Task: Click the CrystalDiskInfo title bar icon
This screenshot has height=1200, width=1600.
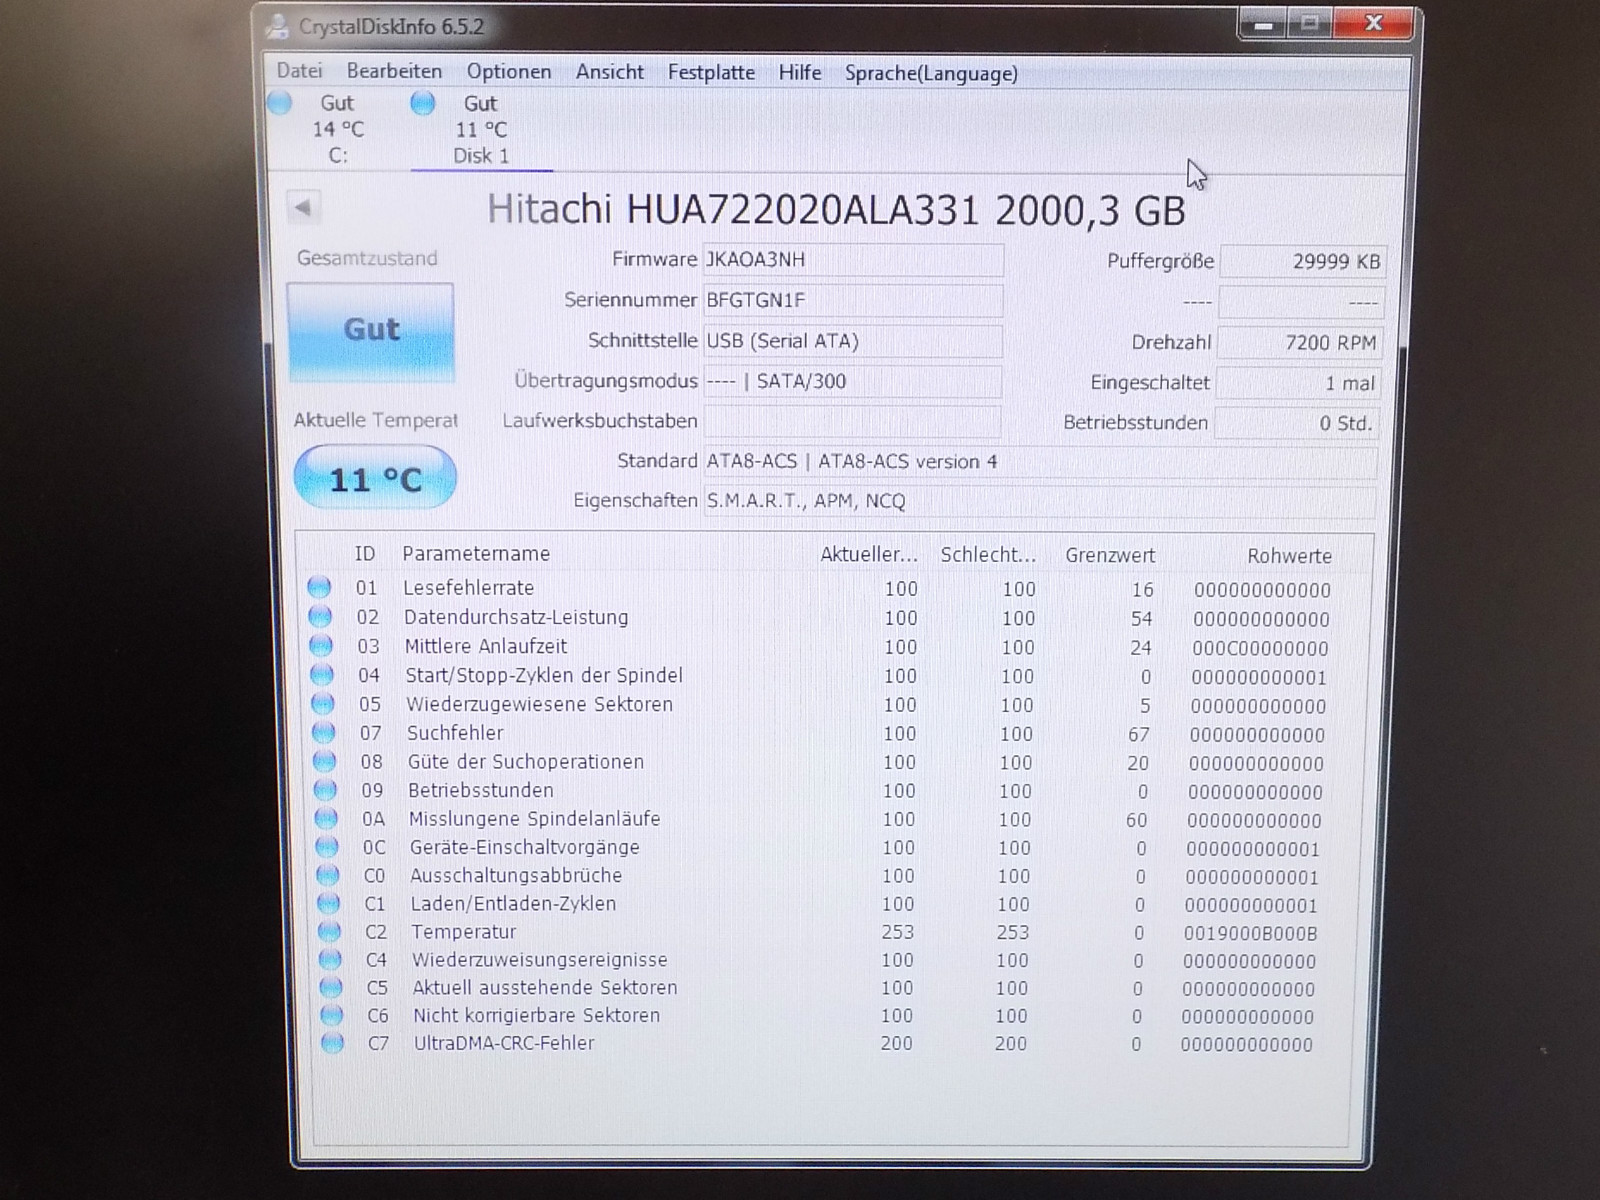Action: click(277, 27)
